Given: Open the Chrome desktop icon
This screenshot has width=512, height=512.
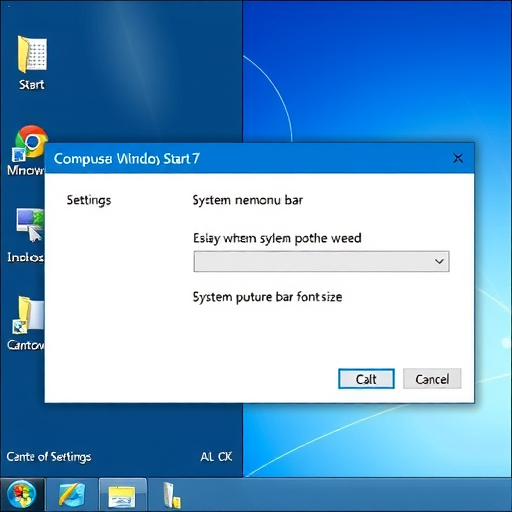Looking at the screenshot, I should [x=30, y=143].
